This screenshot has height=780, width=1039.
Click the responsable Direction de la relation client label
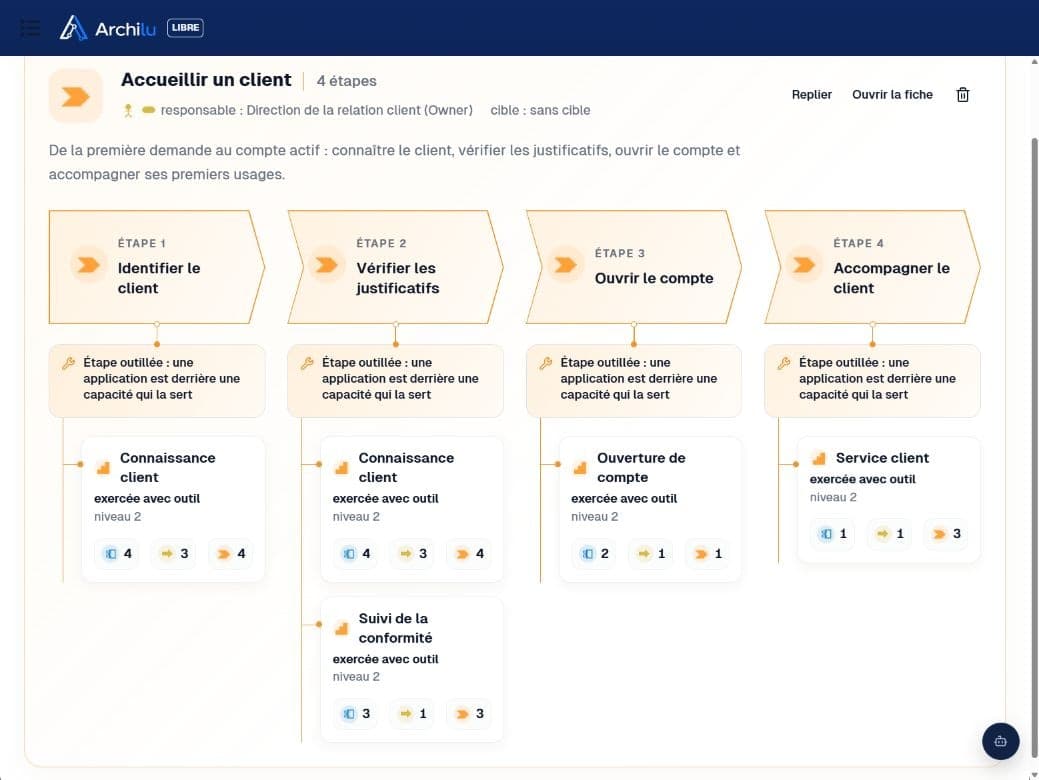tap(316, 110)
